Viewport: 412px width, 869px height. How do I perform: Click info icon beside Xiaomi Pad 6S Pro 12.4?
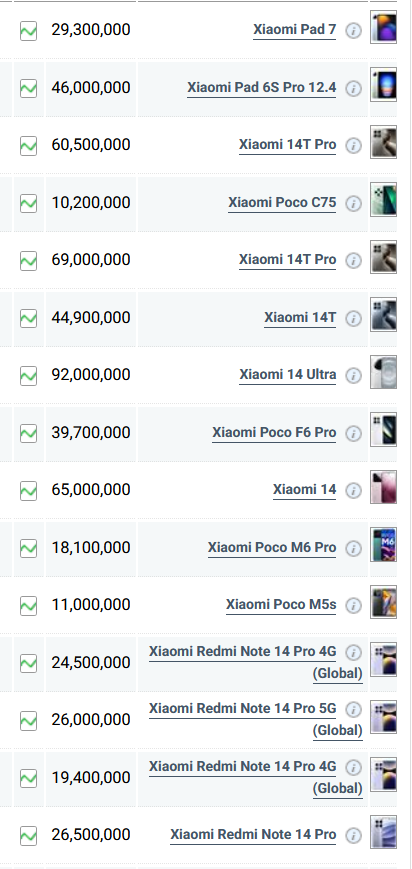pos(353,88)
